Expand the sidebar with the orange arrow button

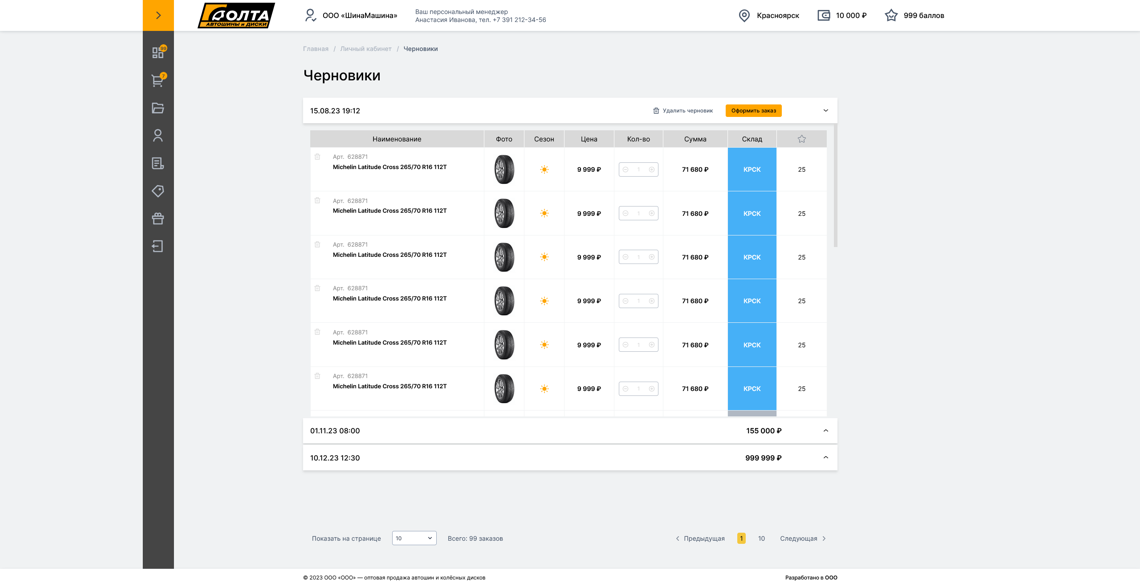158,15
